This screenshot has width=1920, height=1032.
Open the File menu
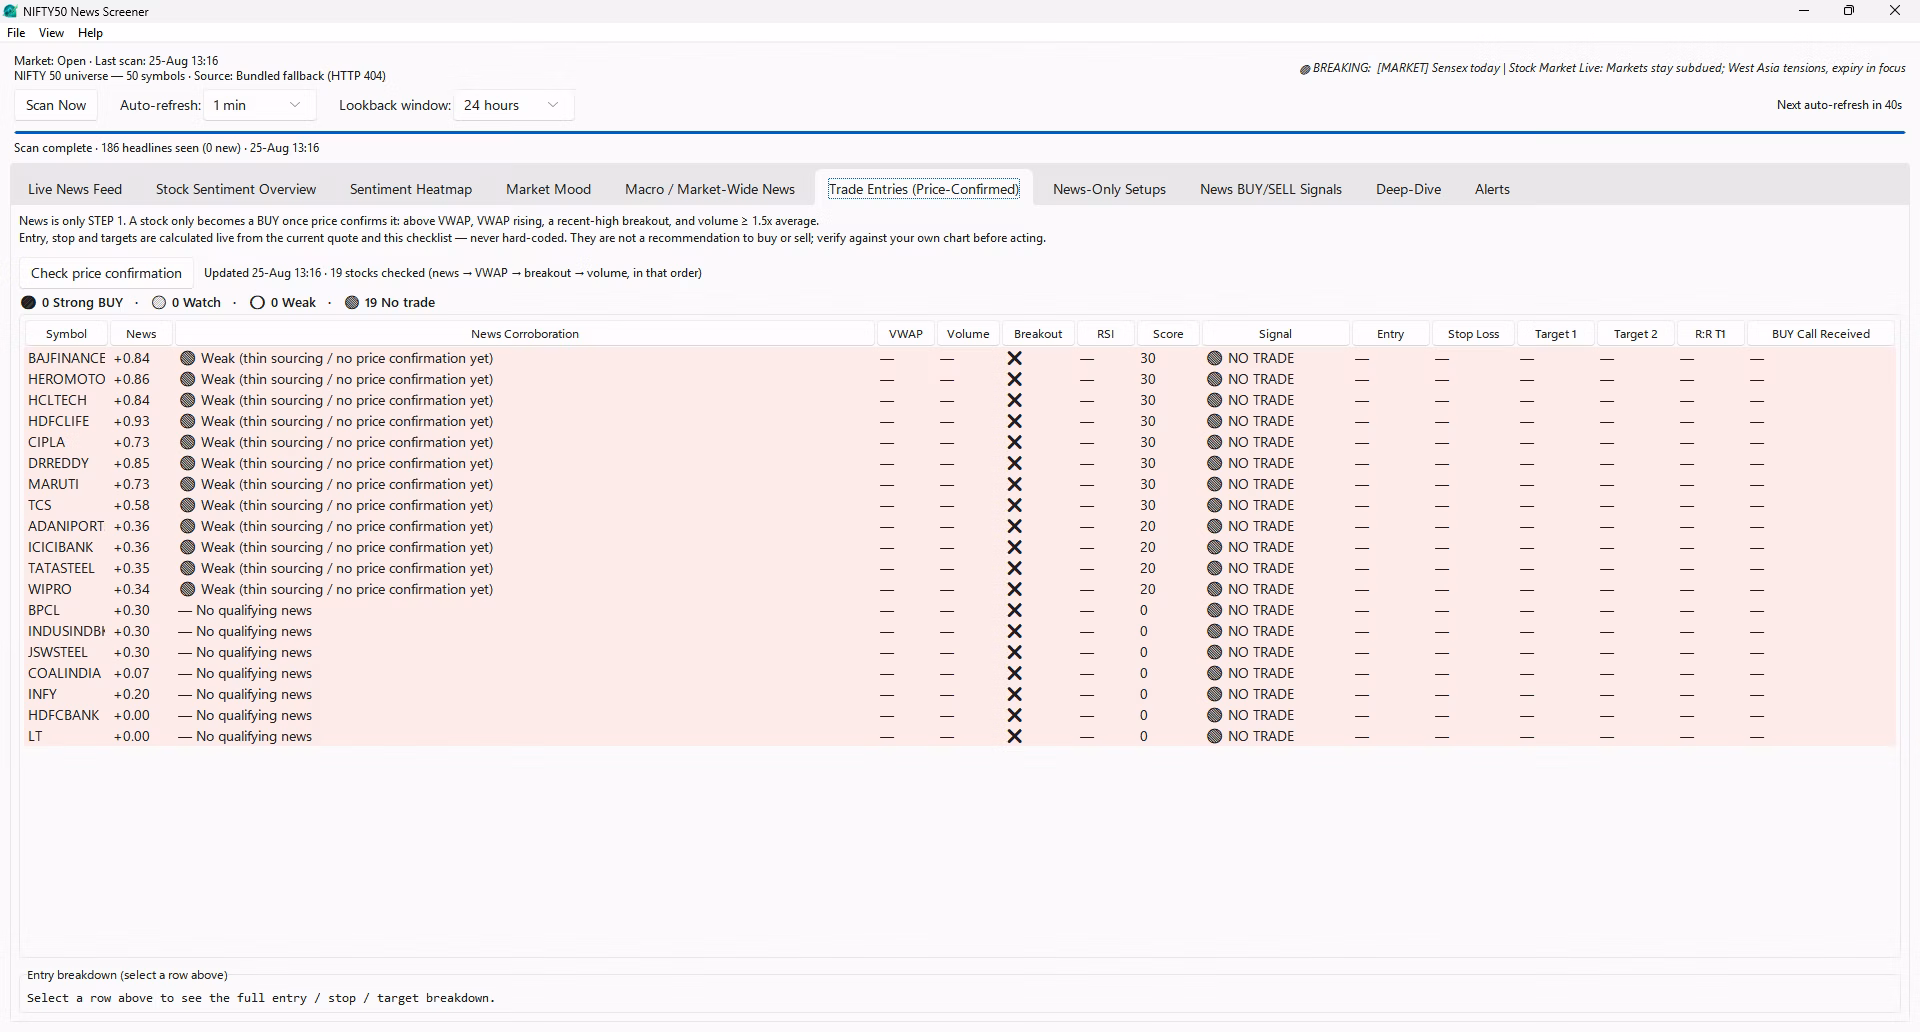tap(16, 33)
